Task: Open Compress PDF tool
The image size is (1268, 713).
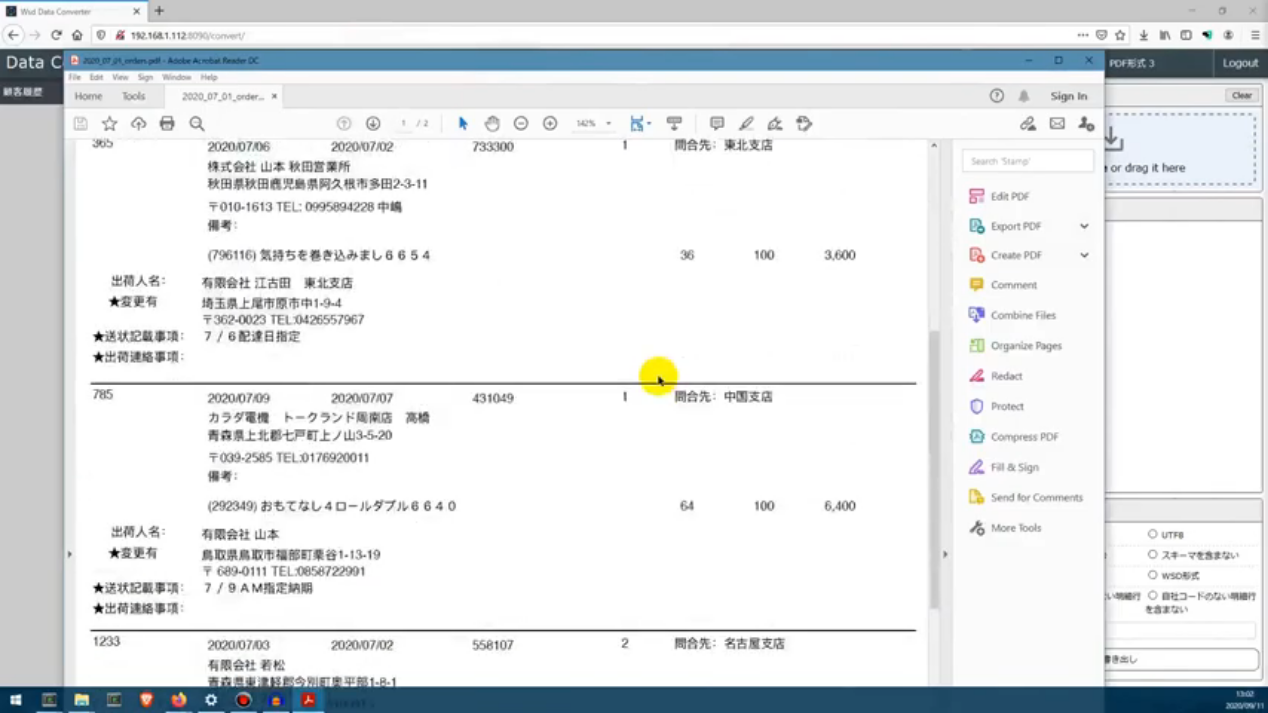Action: point(1024,437)
